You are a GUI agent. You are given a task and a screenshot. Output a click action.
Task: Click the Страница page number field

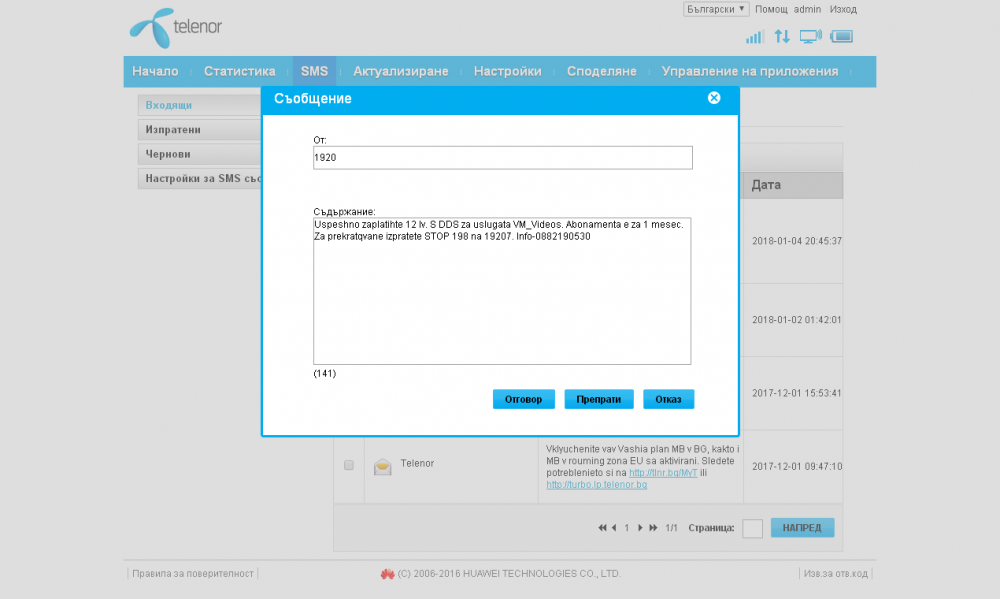(753, 528)
